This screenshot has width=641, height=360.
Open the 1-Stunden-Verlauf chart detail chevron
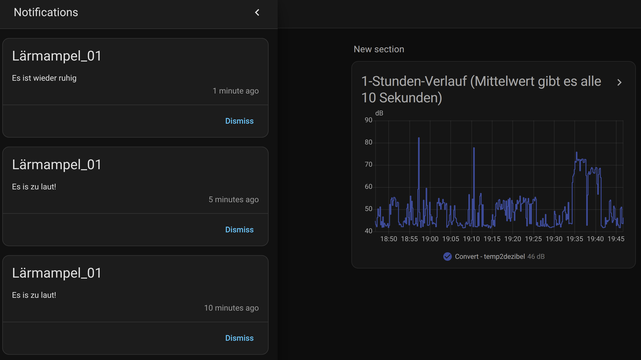pos(619,83)
